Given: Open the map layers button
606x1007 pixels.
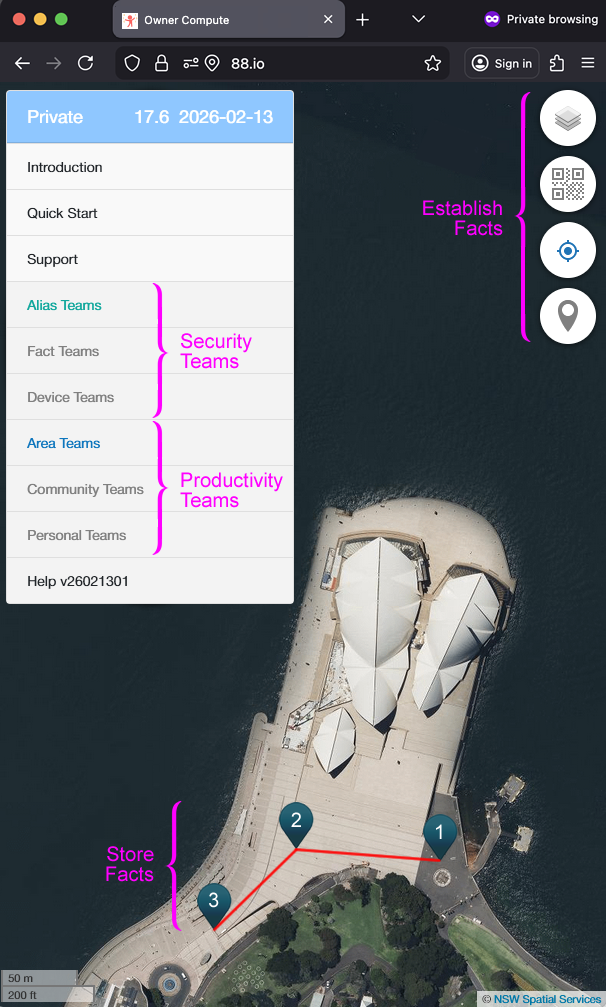Looking at the screenshot, I should [x=567, y=118].
